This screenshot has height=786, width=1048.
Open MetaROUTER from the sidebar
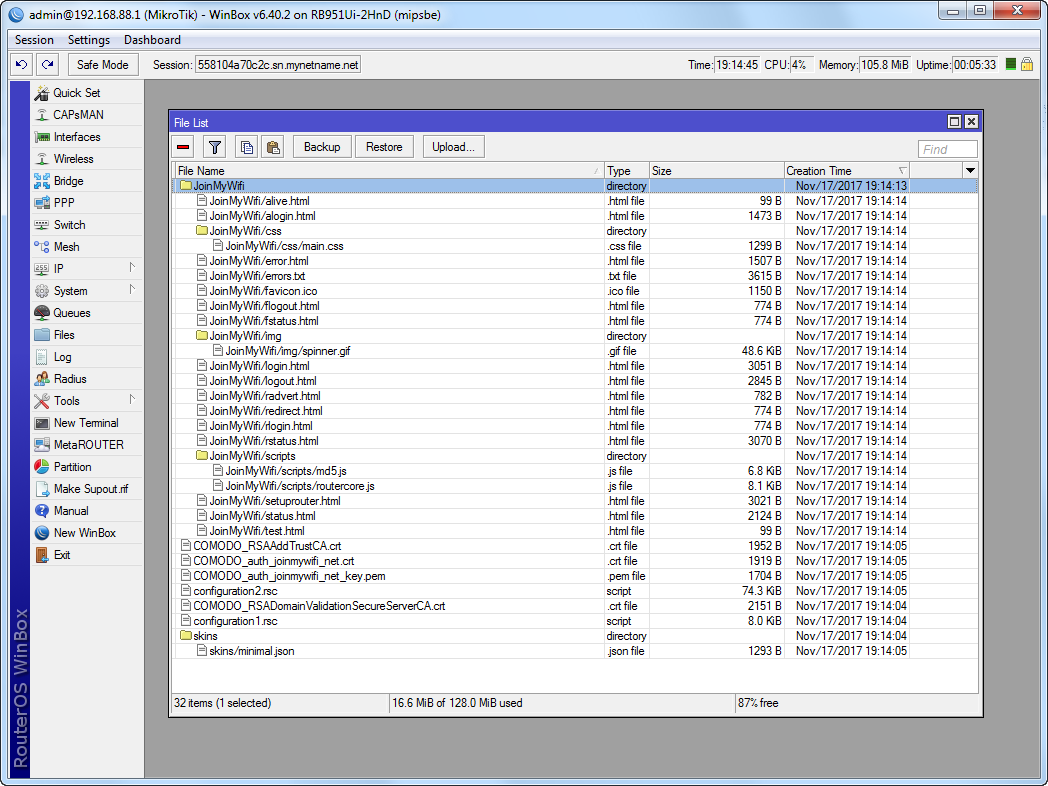point(87,445)
